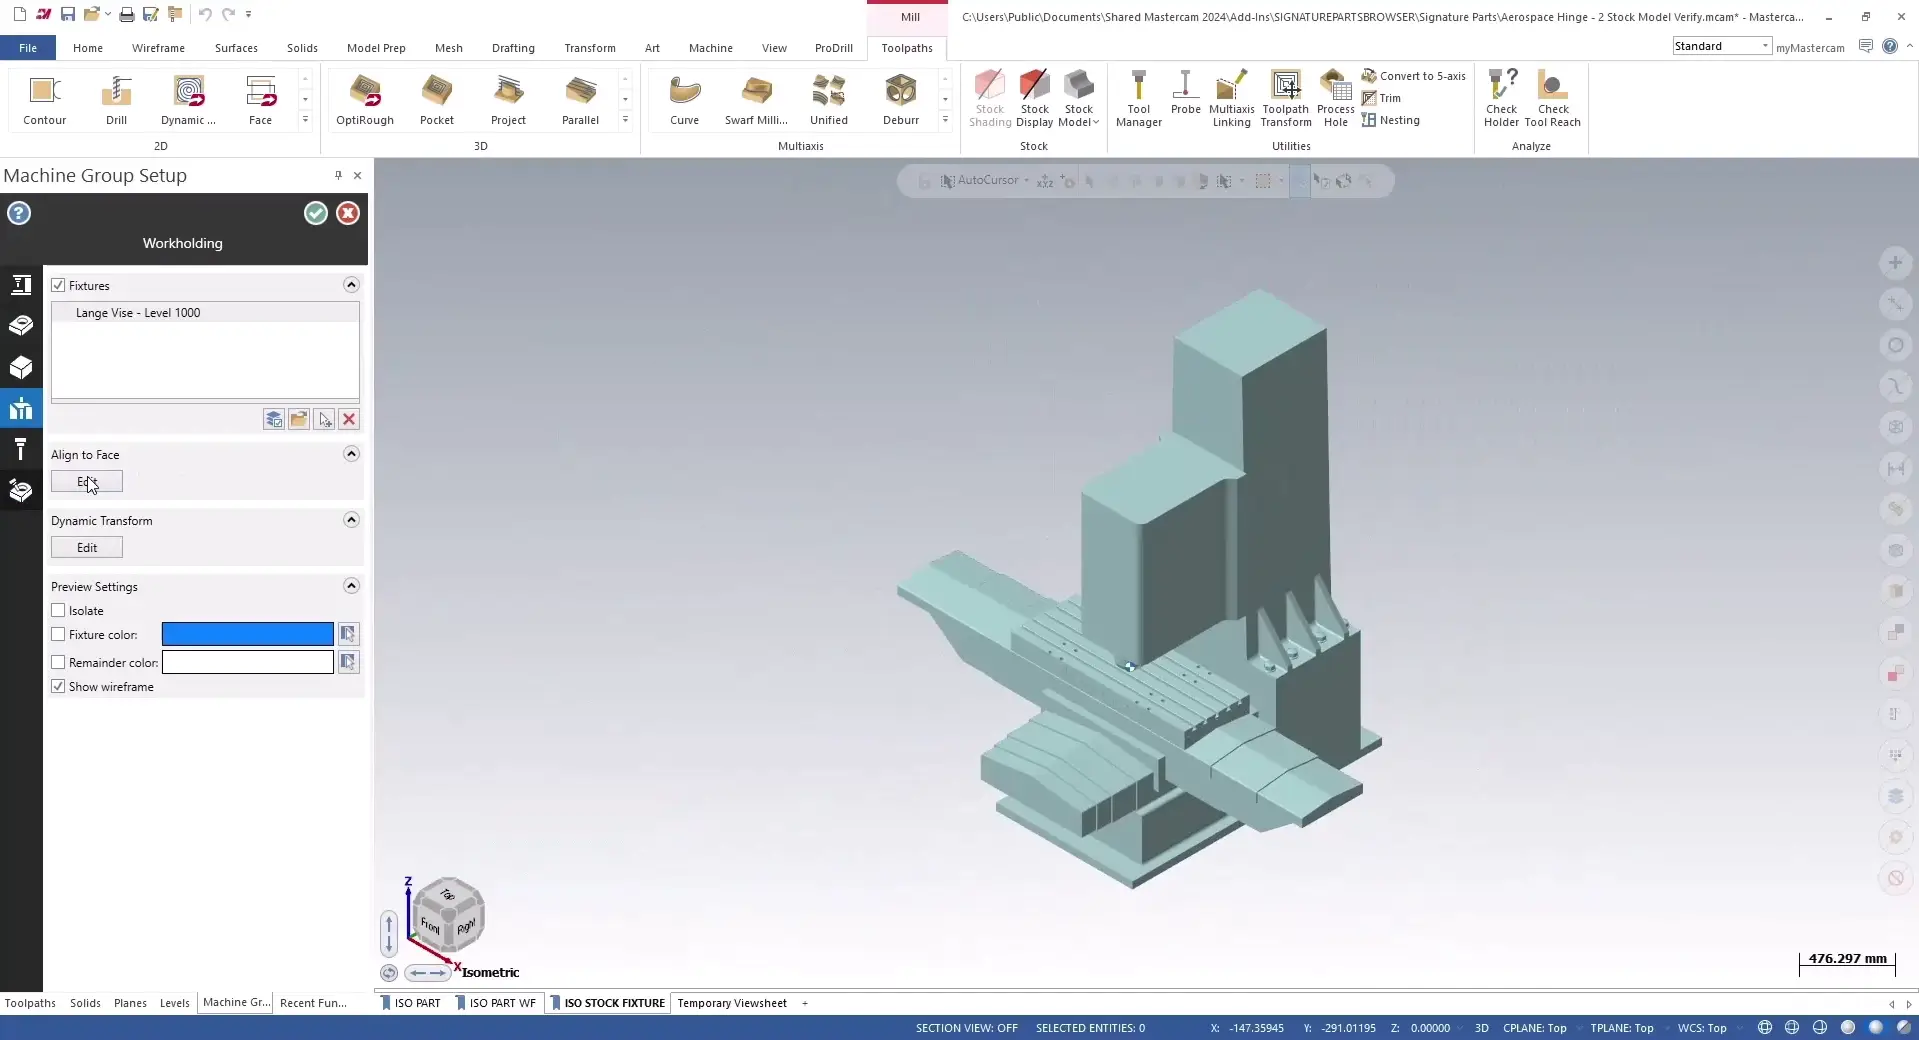The width and height of the screenshot is (1919, 1040).
Task: Click the Check Holder analyze icon
Action: pyautogui.click(x=1500, y=99)
